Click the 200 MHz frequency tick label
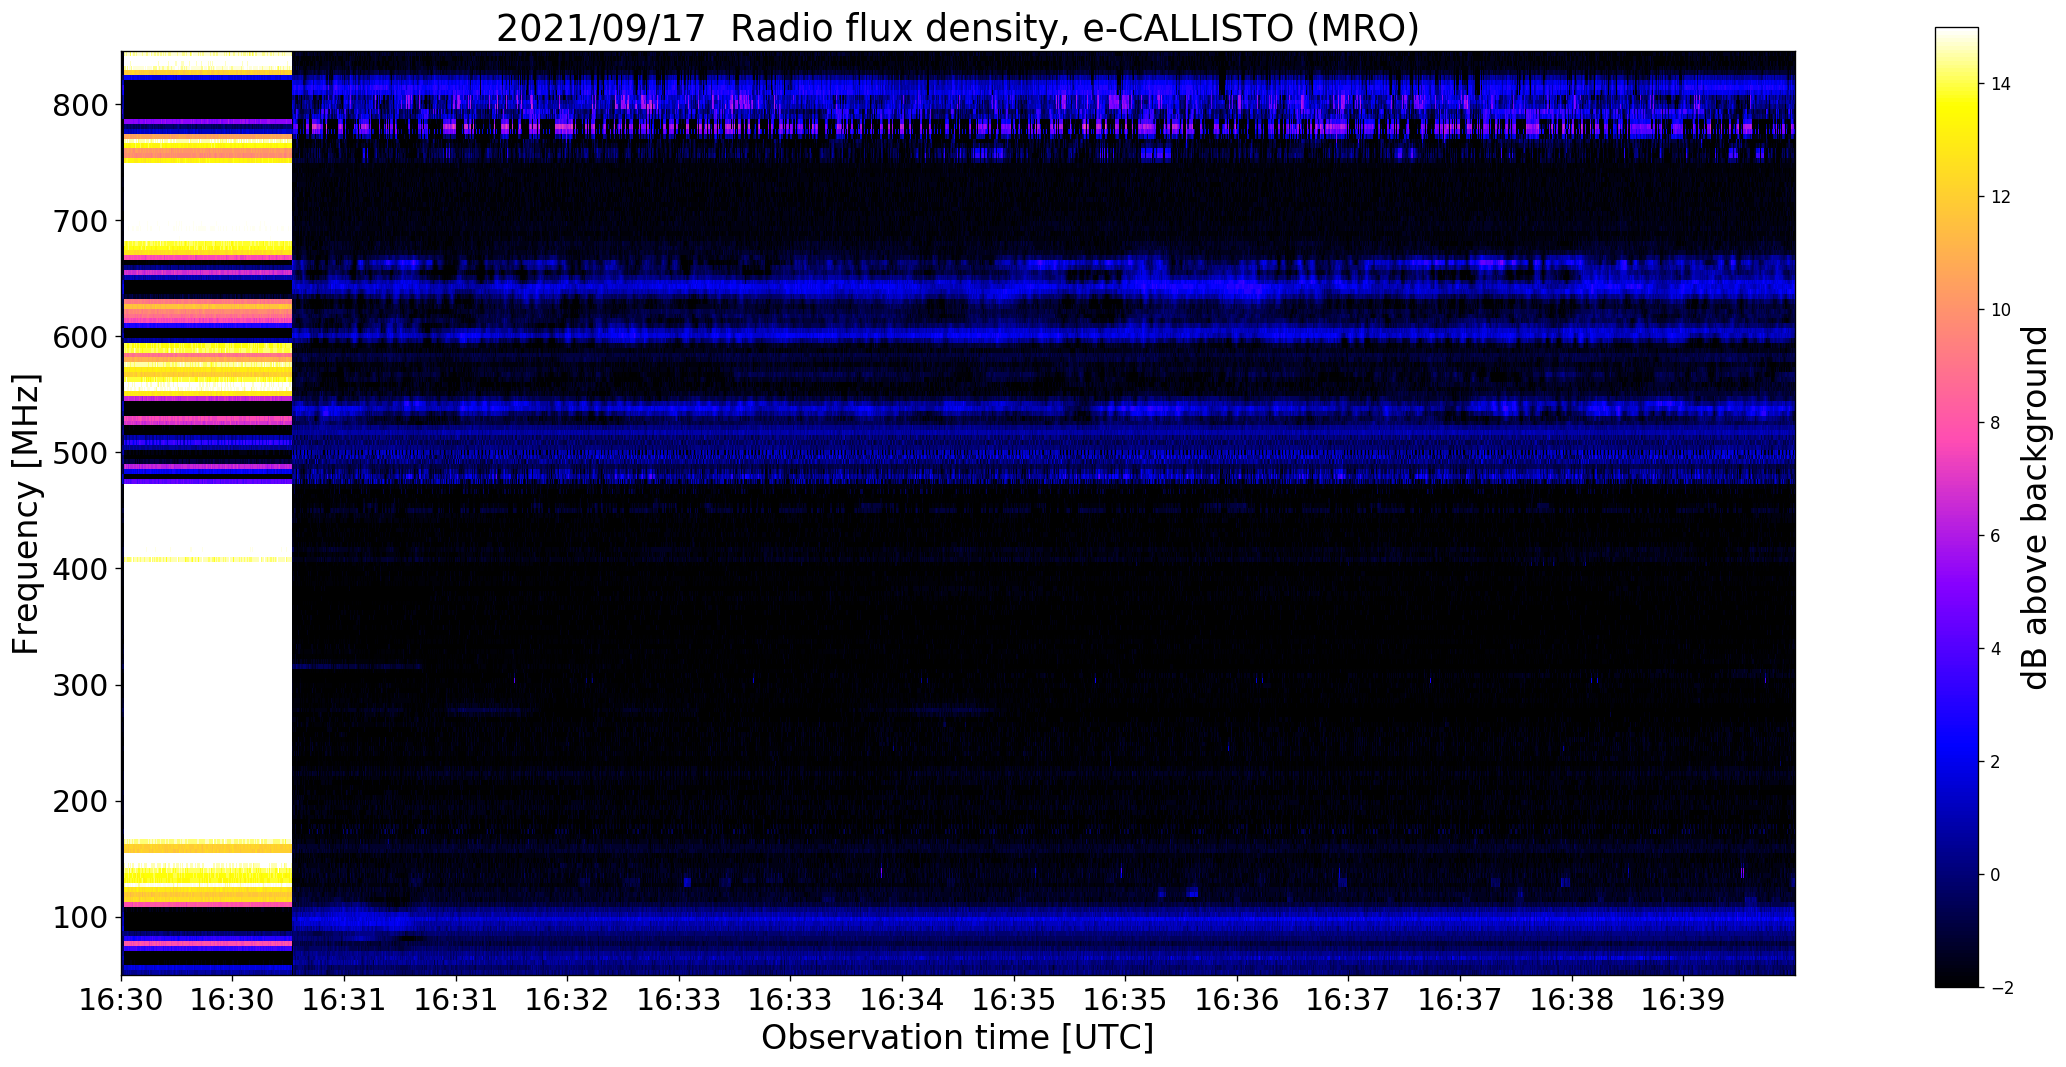The image size is (2066, 1067). 80,801
